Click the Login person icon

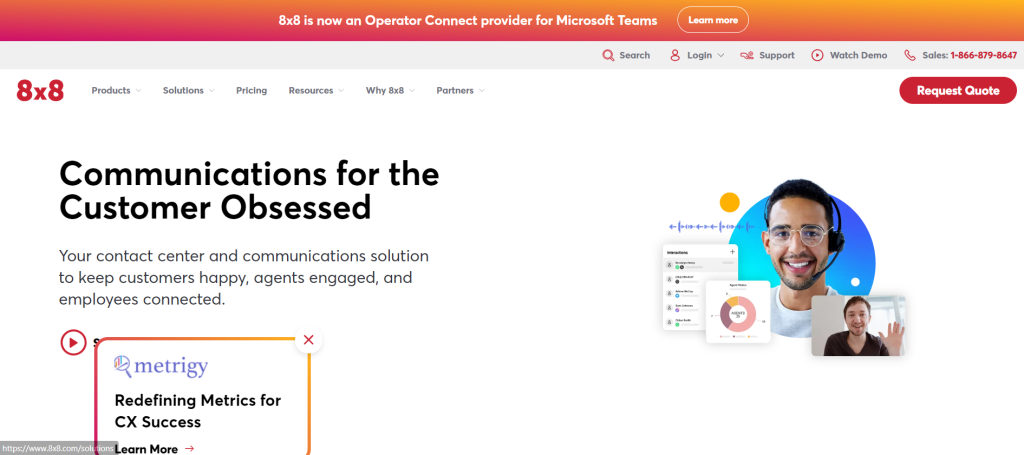coord(675,55)
